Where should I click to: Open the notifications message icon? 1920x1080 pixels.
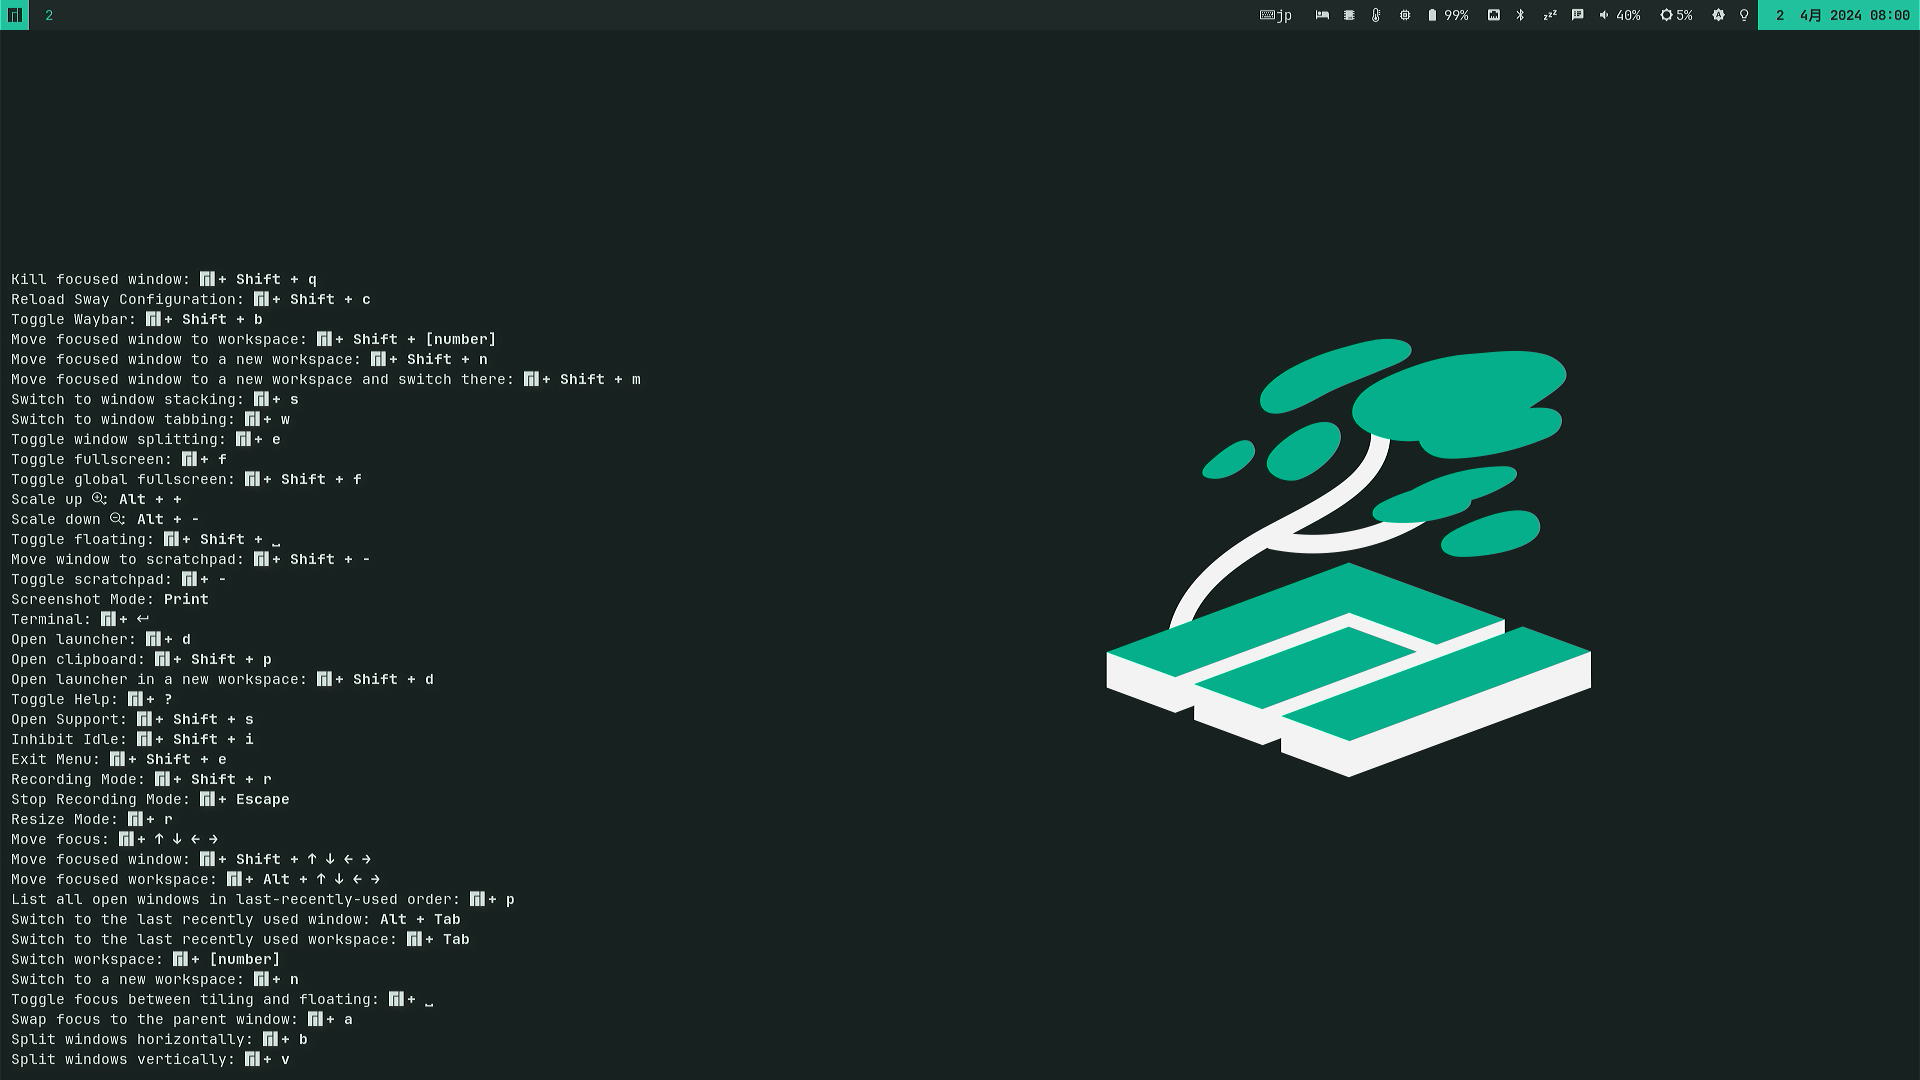click(1577, 15)
